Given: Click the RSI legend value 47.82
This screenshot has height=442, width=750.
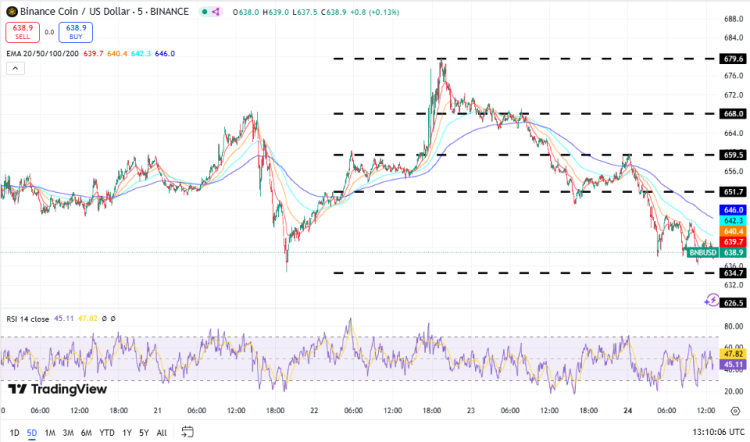Looking at the screenshot, I should point(88,319).
